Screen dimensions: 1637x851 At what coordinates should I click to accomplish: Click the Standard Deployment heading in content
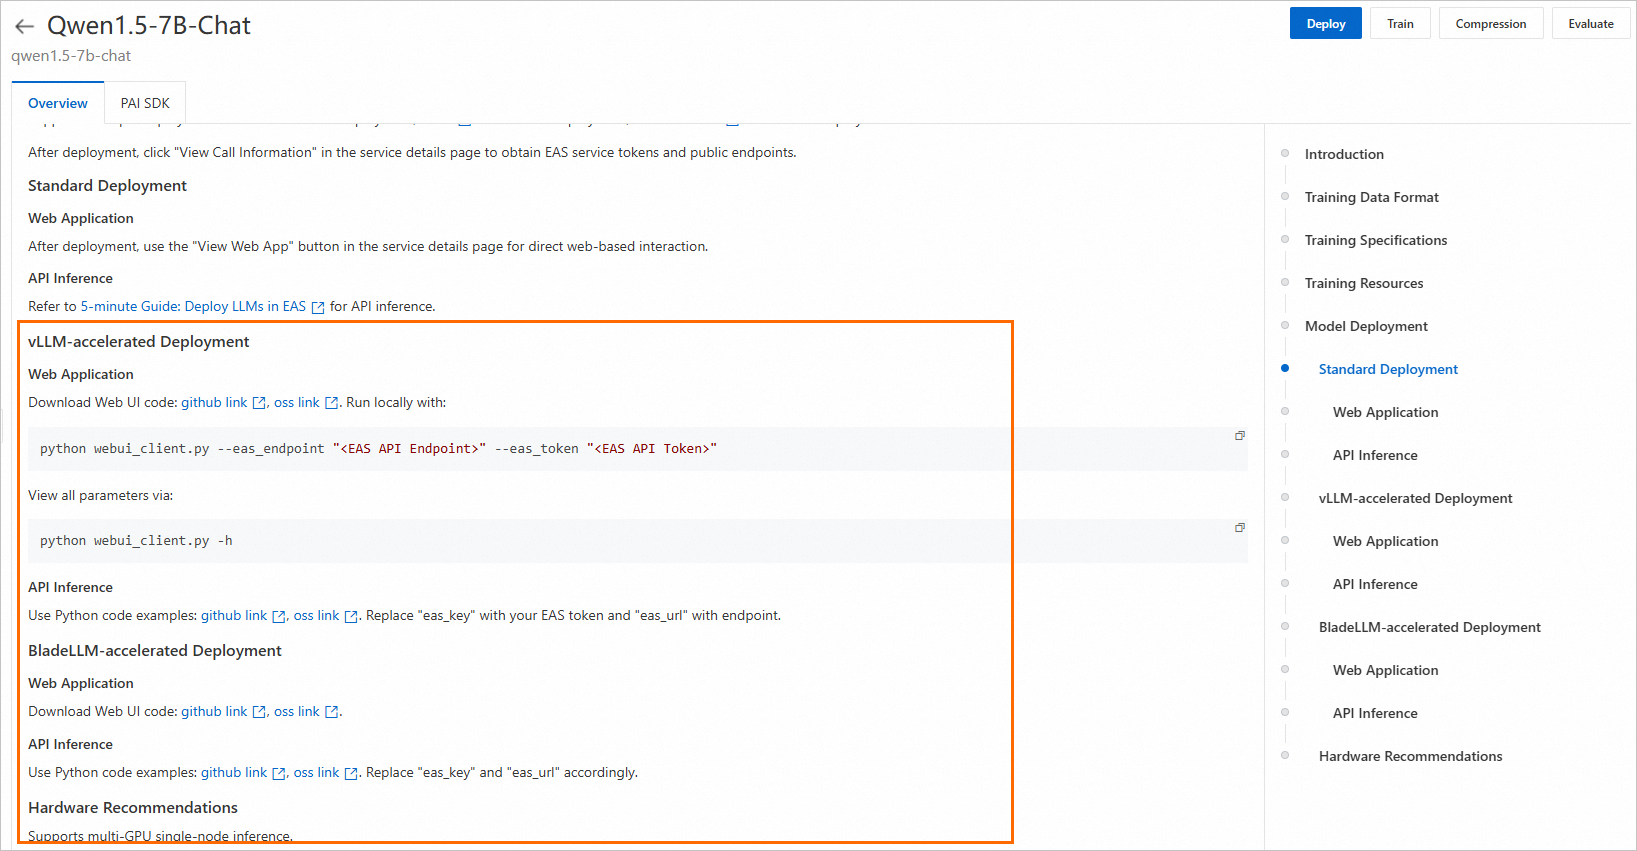(107, 186)
